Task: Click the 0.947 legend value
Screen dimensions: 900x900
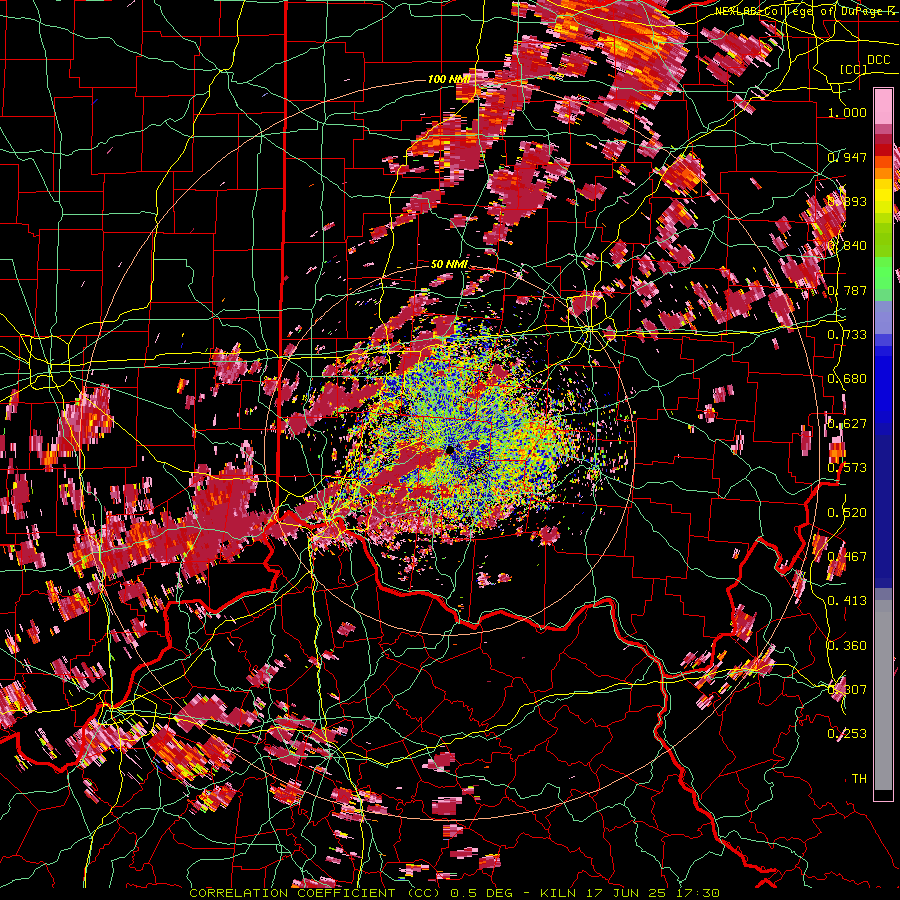Action: tap(847, 157)
